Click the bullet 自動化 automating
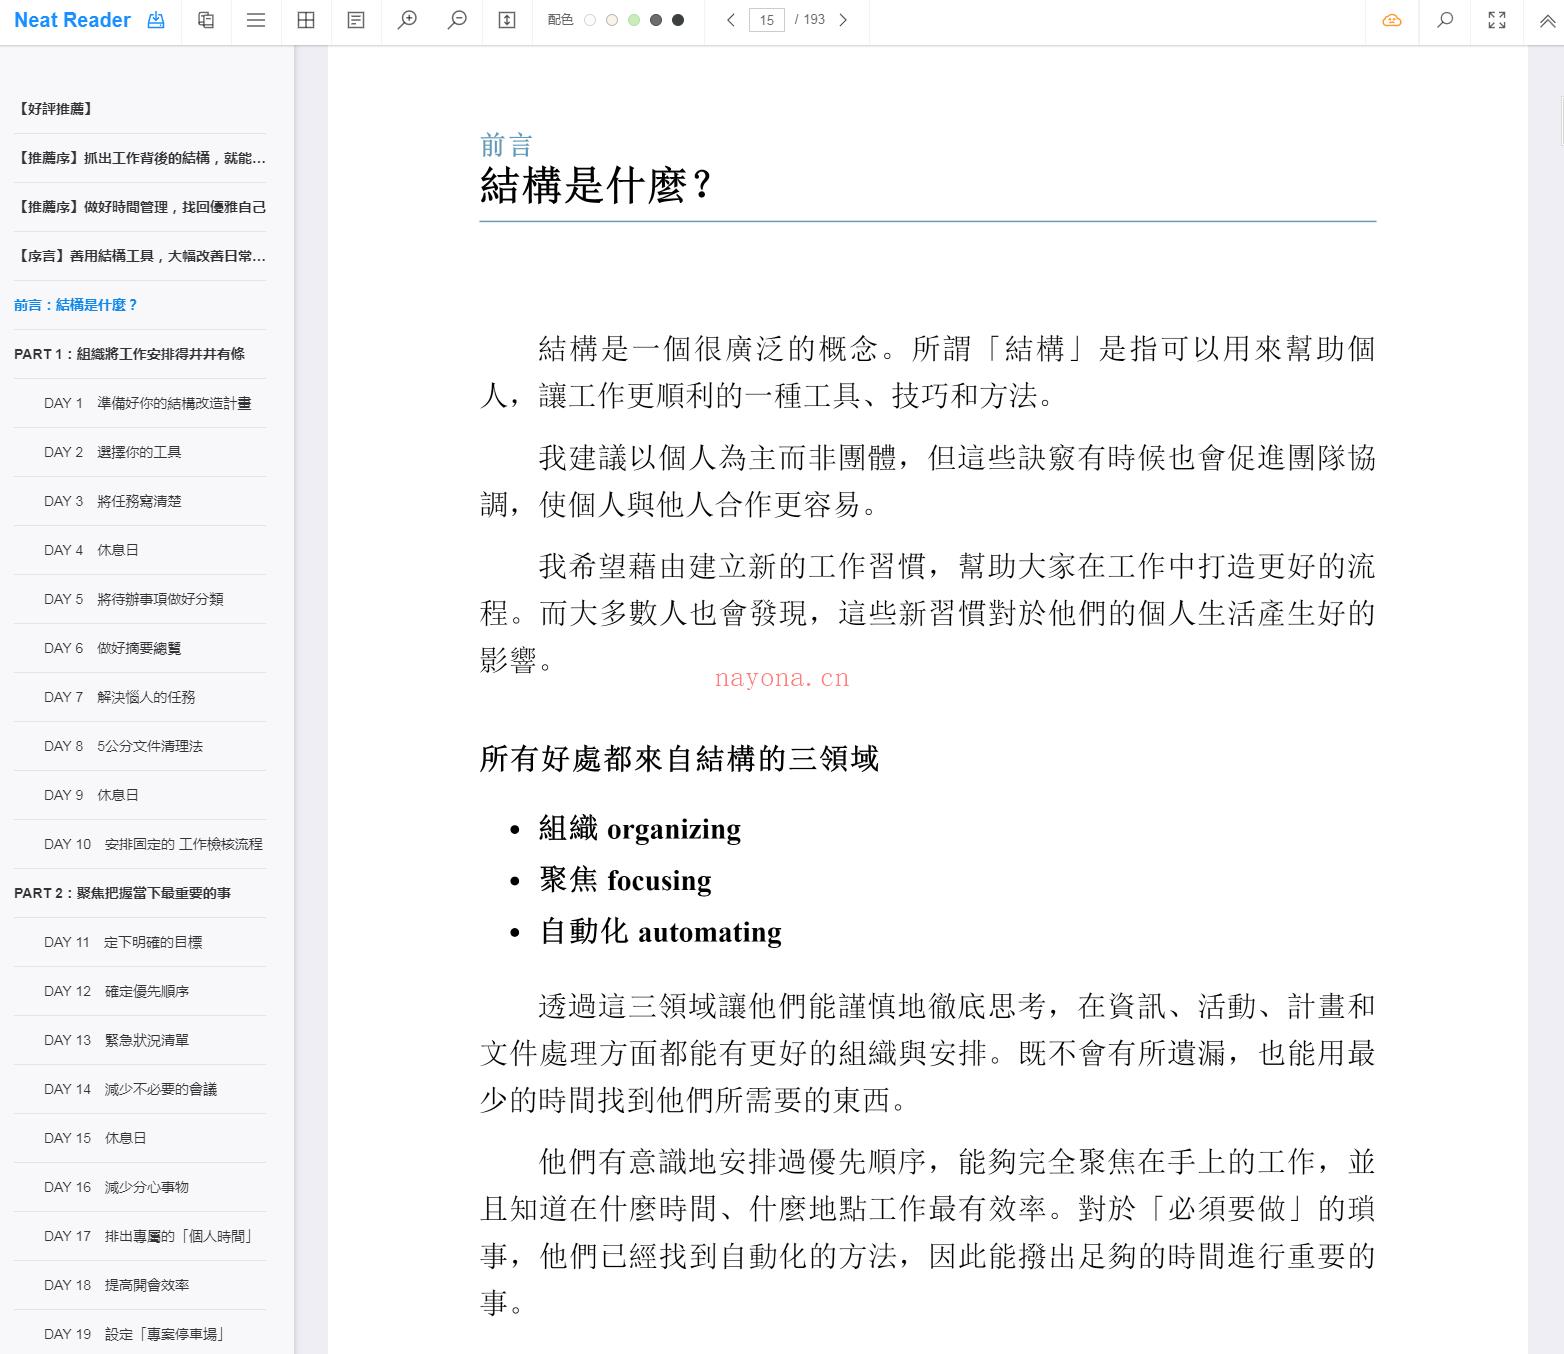The height and width of the screenshot is (1354, 1564). click(660, 932)
